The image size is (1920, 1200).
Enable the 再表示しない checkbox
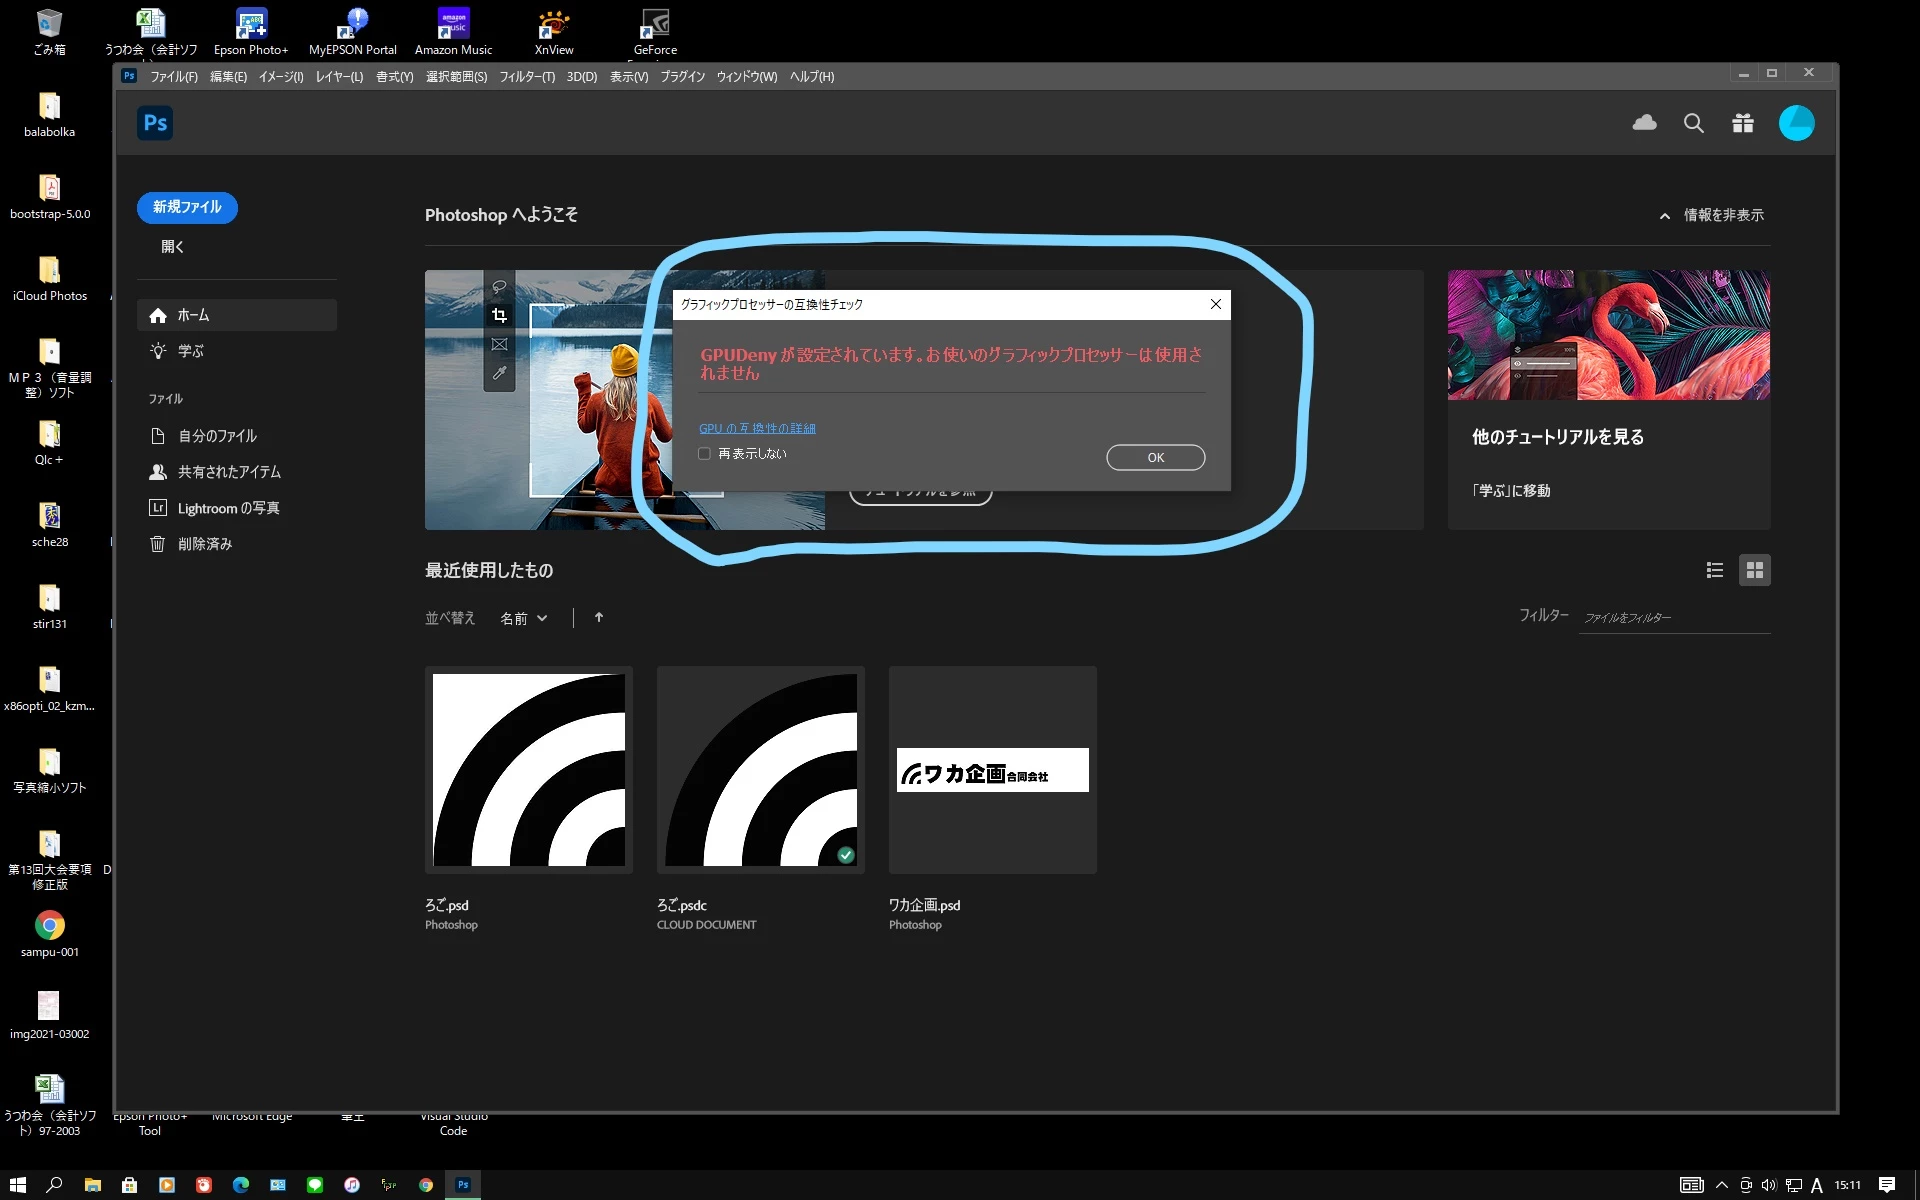coord(705,454)
